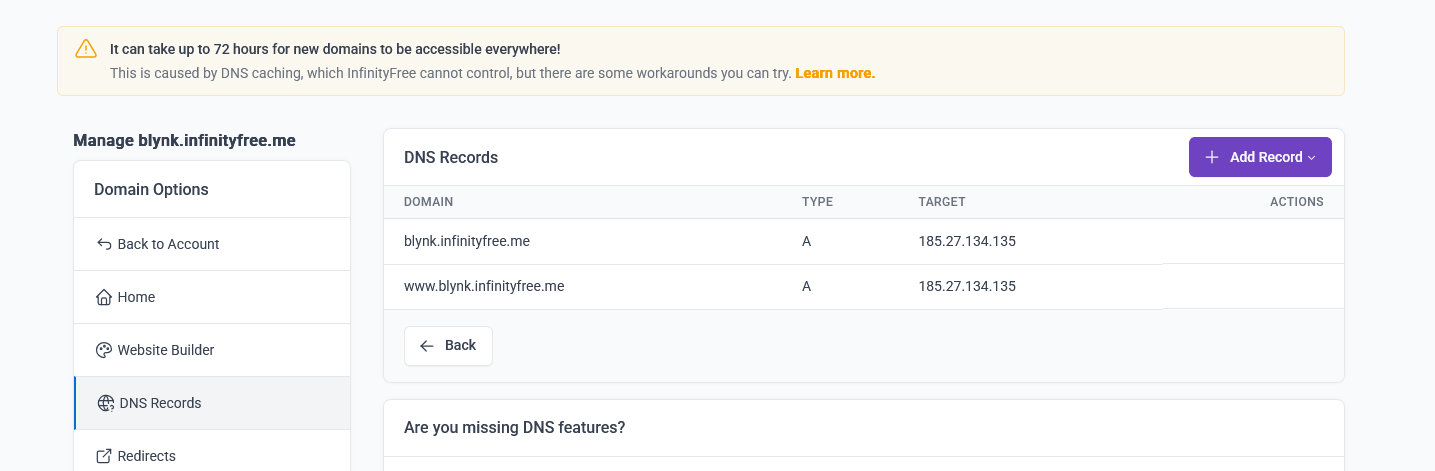Click the left arrow icon in the Back button
Viewport: 1435px width, 471px height.
tap(427, 346)
